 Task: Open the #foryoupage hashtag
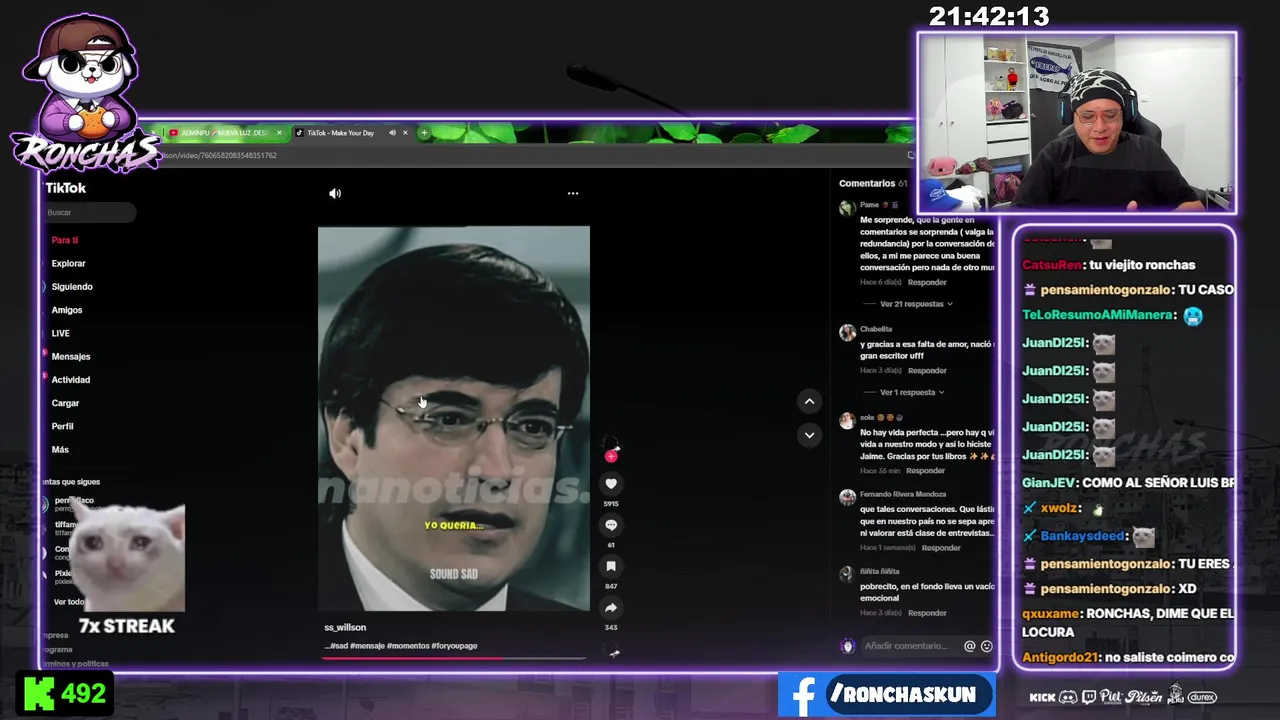pyautogui.click(x=454, y=646)
